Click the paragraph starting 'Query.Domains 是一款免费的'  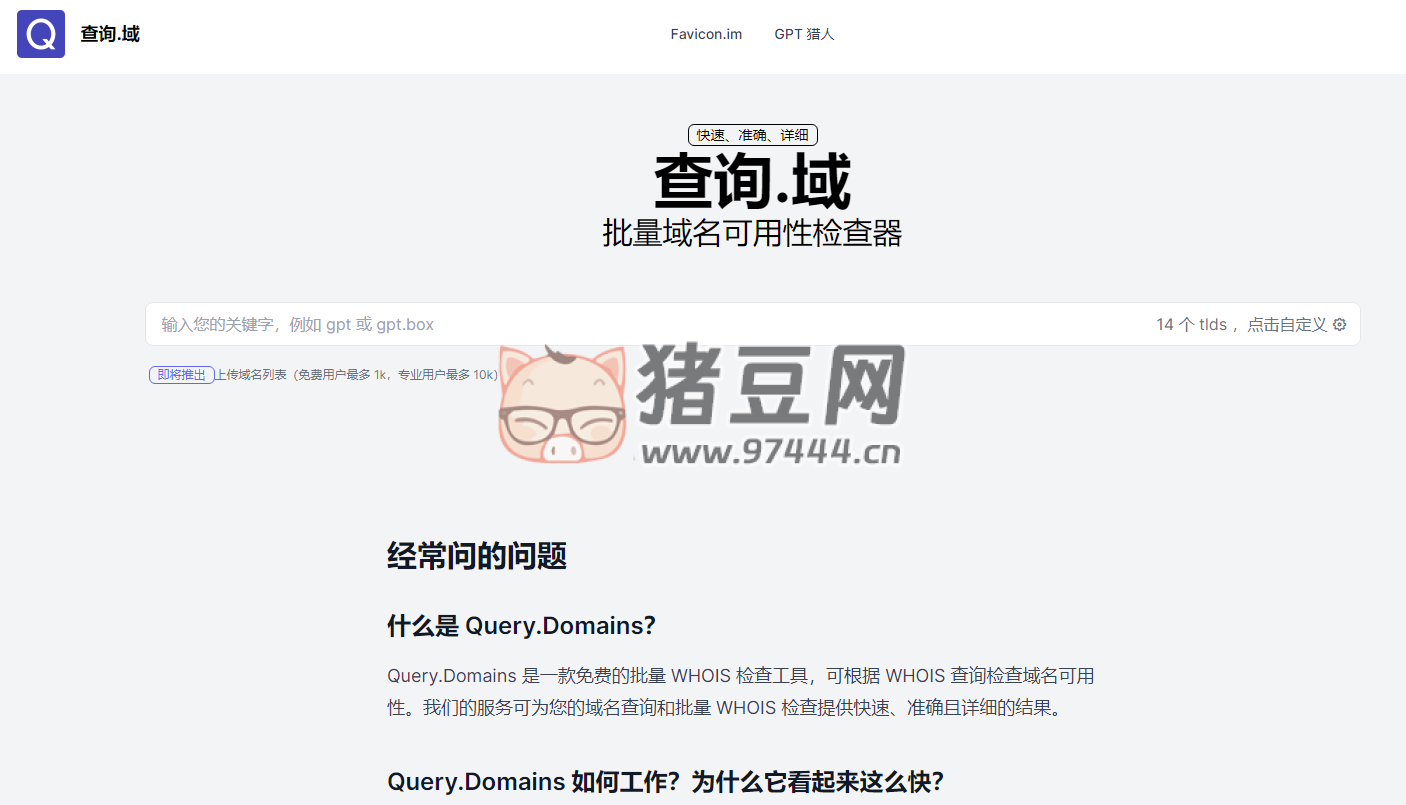pyautogui.click(x=741, y=692)
